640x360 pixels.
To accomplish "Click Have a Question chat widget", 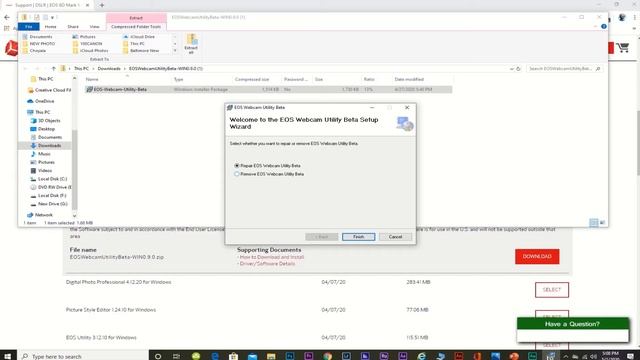I will (x=573, y=329).
